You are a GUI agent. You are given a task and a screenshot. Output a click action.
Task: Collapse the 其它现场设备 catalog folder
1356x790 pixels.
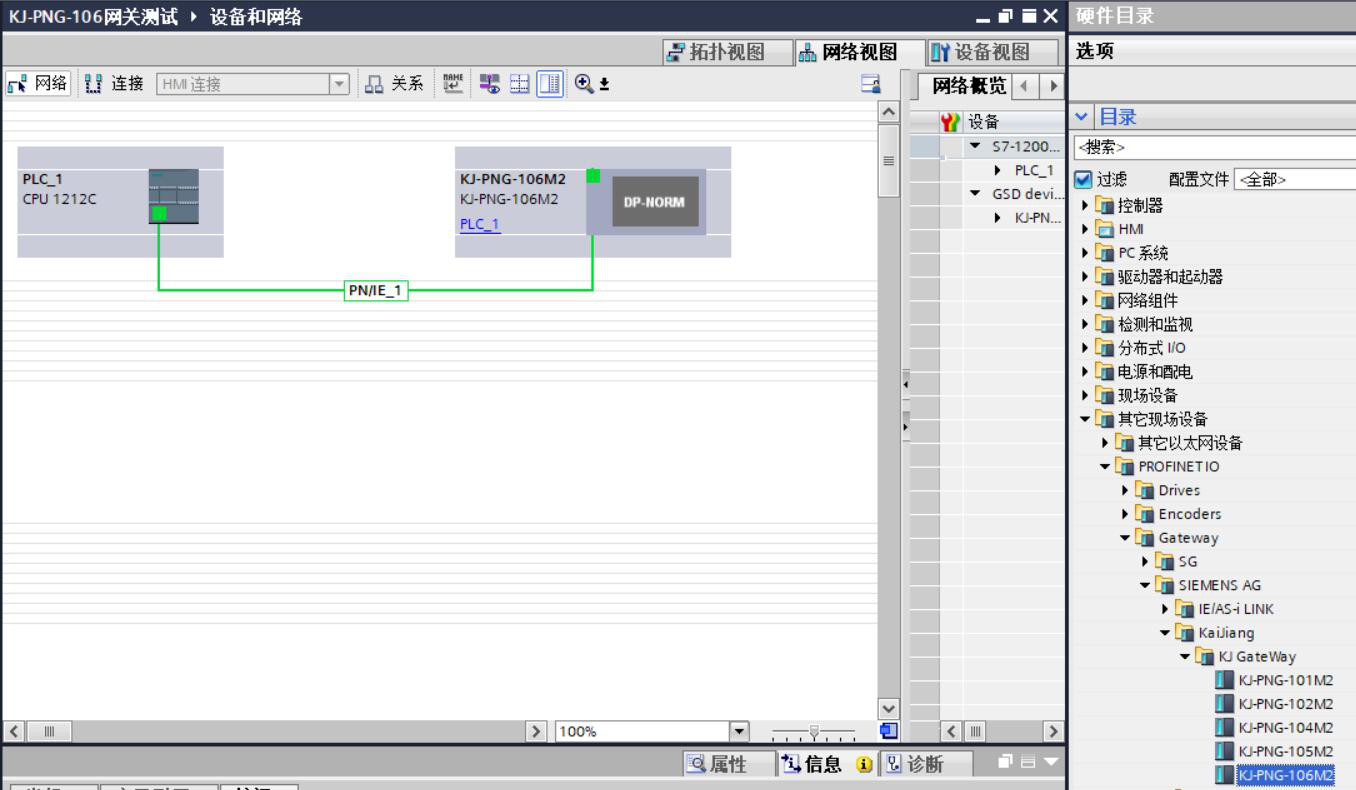coord(1086,419)
